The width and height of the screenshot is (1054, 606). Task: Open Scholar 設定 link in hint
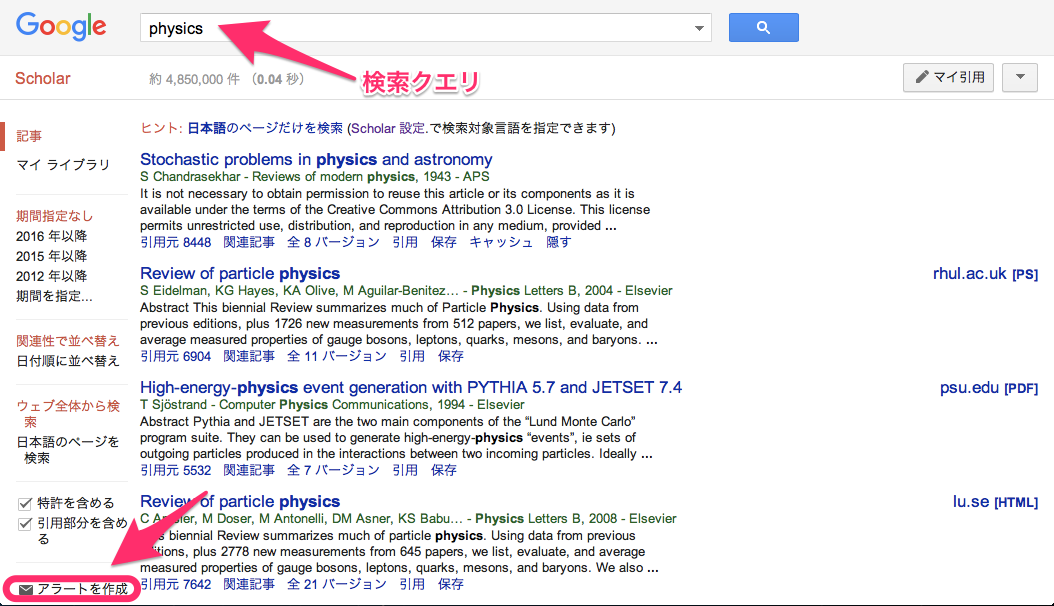point(388,128)
